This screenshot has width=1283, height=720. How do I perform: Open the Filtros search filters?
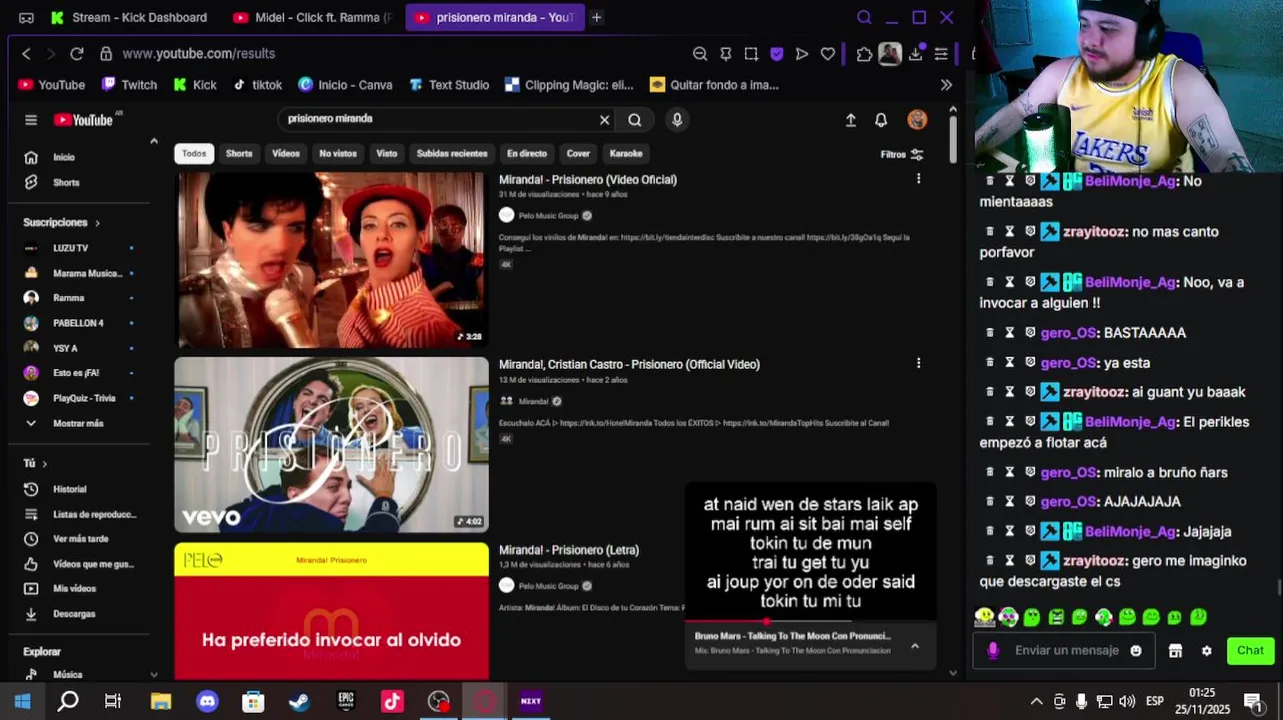click(901, 155)
